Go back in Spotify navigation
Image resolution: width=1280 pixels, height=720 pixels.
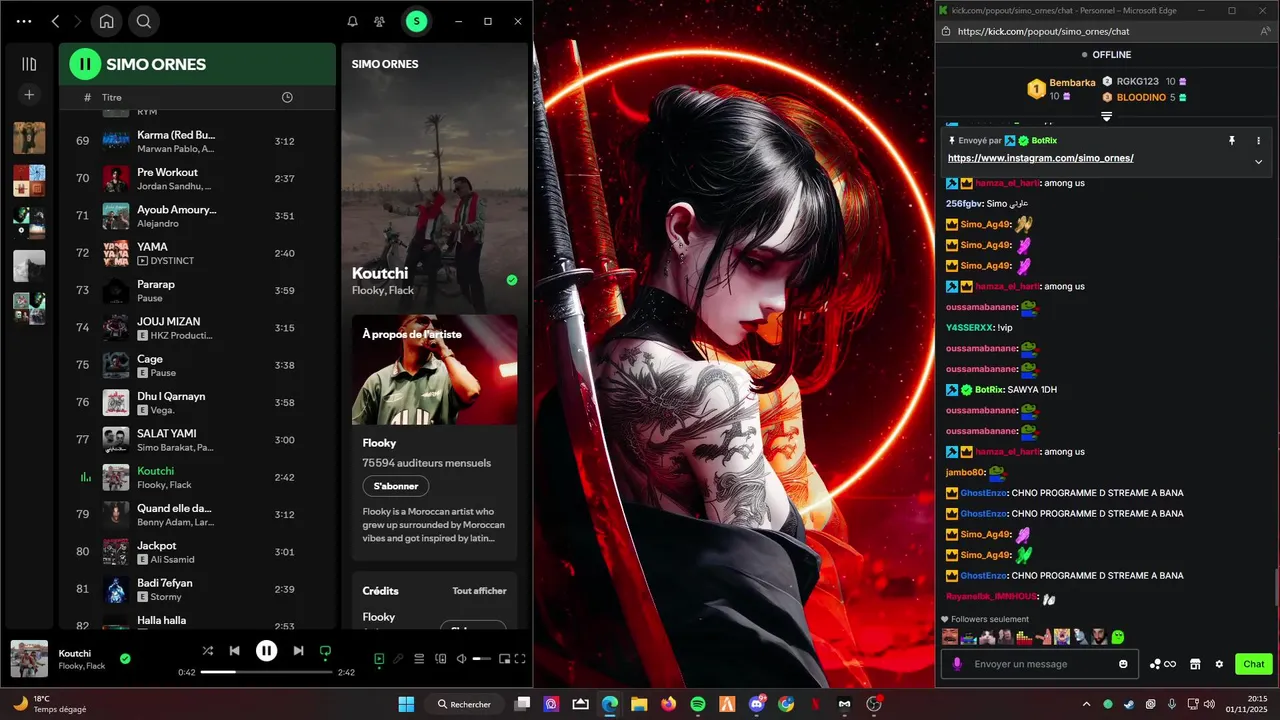coord(55,21)
